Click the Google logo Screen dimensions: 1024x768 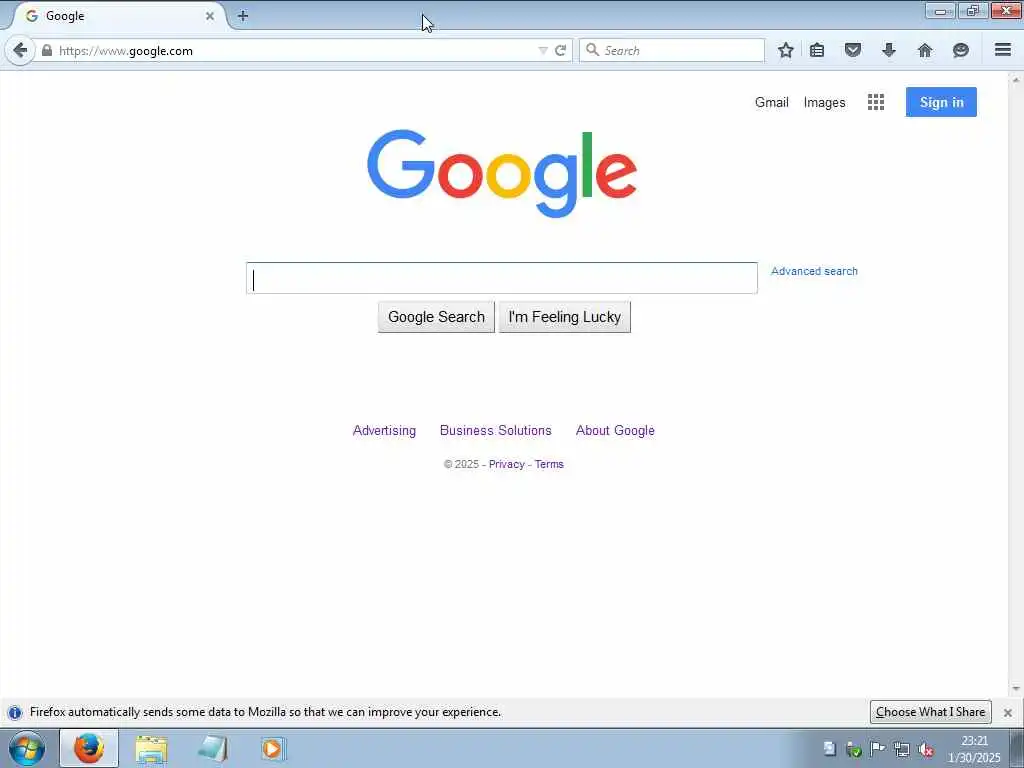pyautogui.click(x=502, y=173)
